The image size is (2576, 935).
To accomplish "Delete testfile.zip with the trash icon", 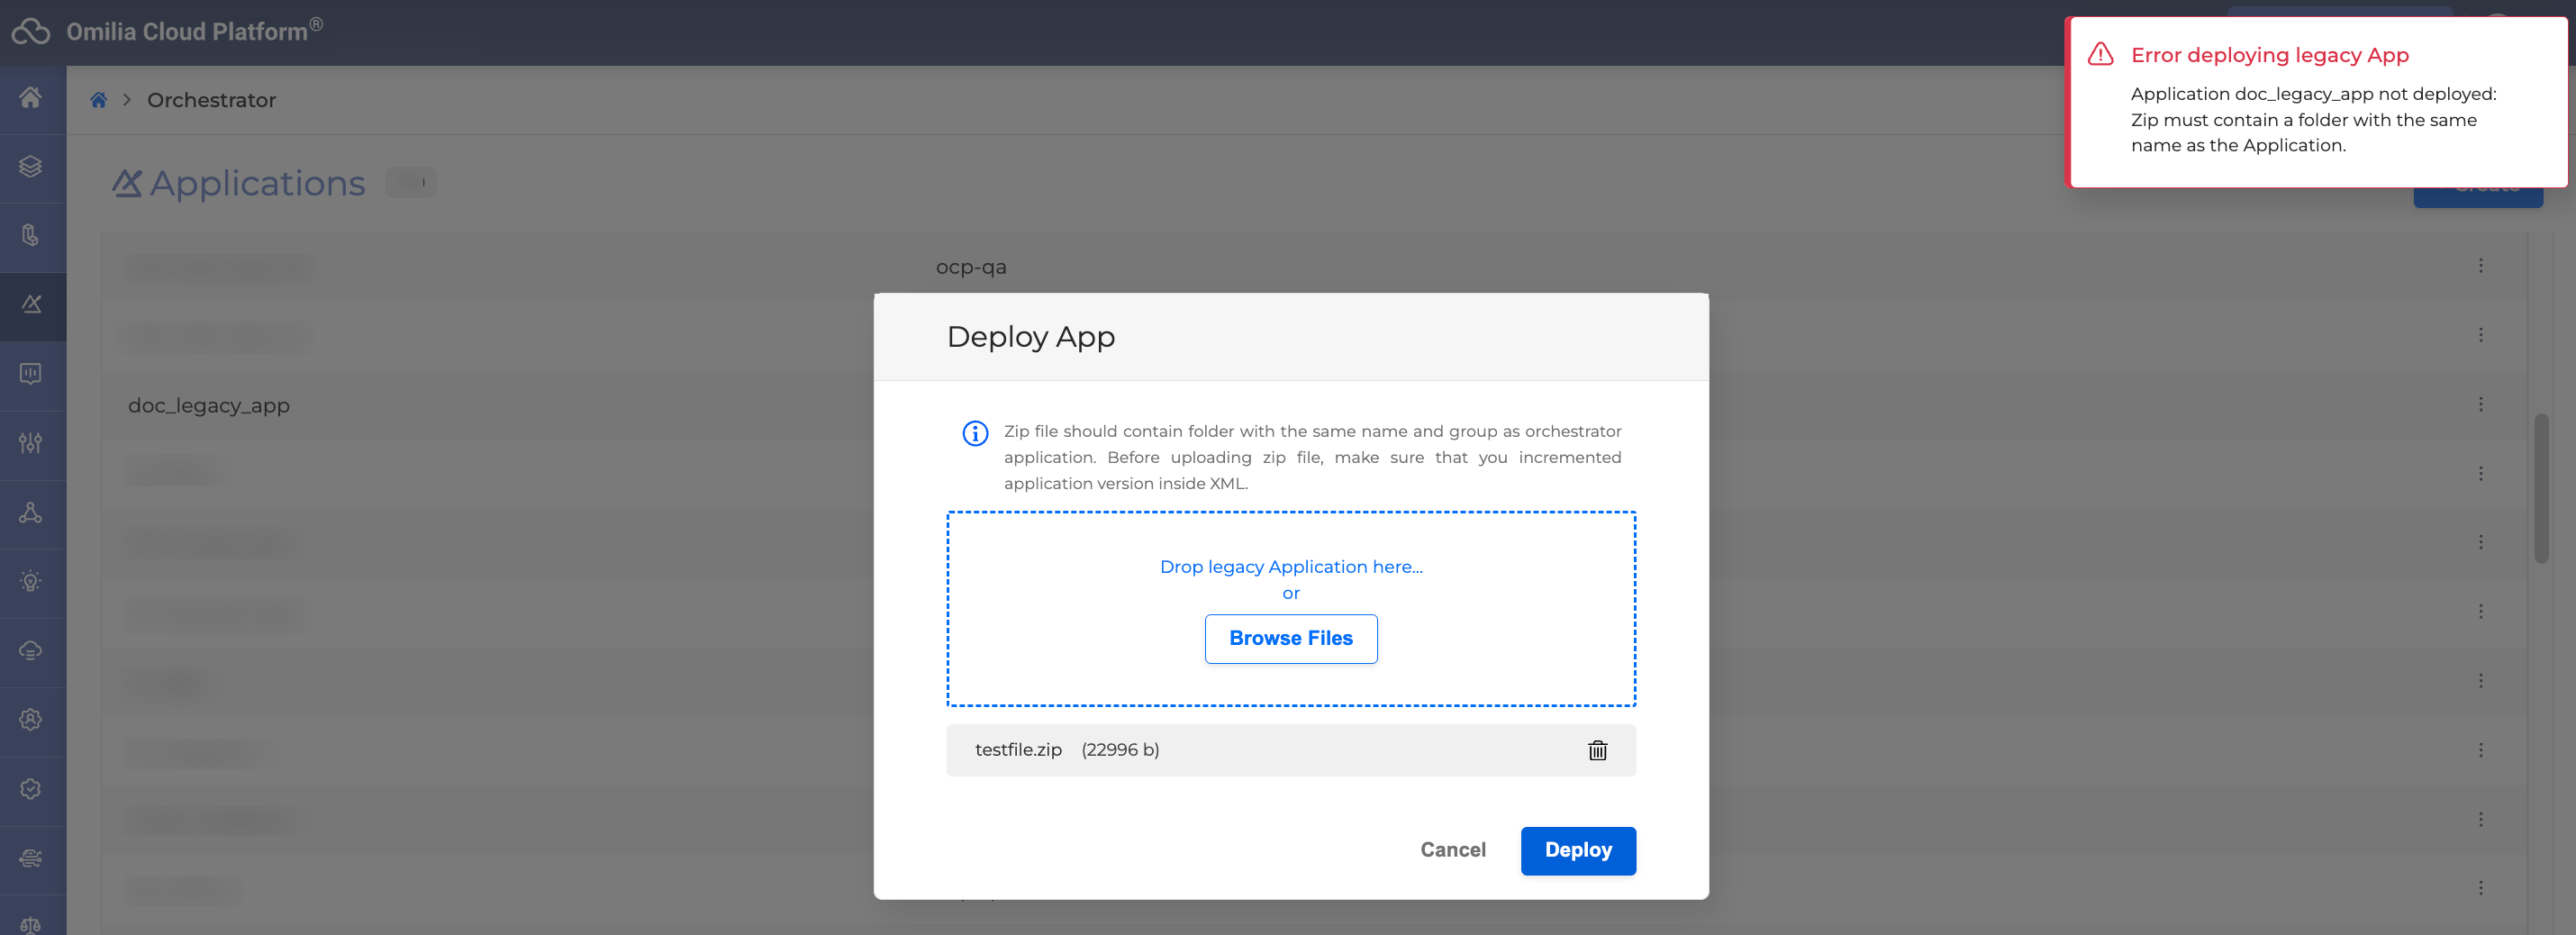I will (1597, 750).
